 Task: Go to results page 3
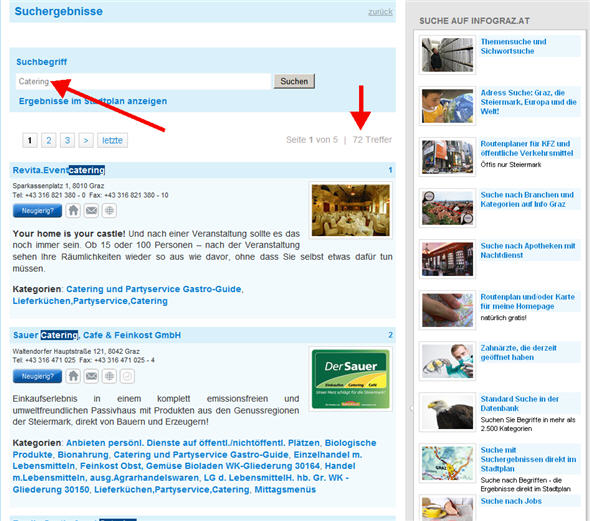[67, 140]
